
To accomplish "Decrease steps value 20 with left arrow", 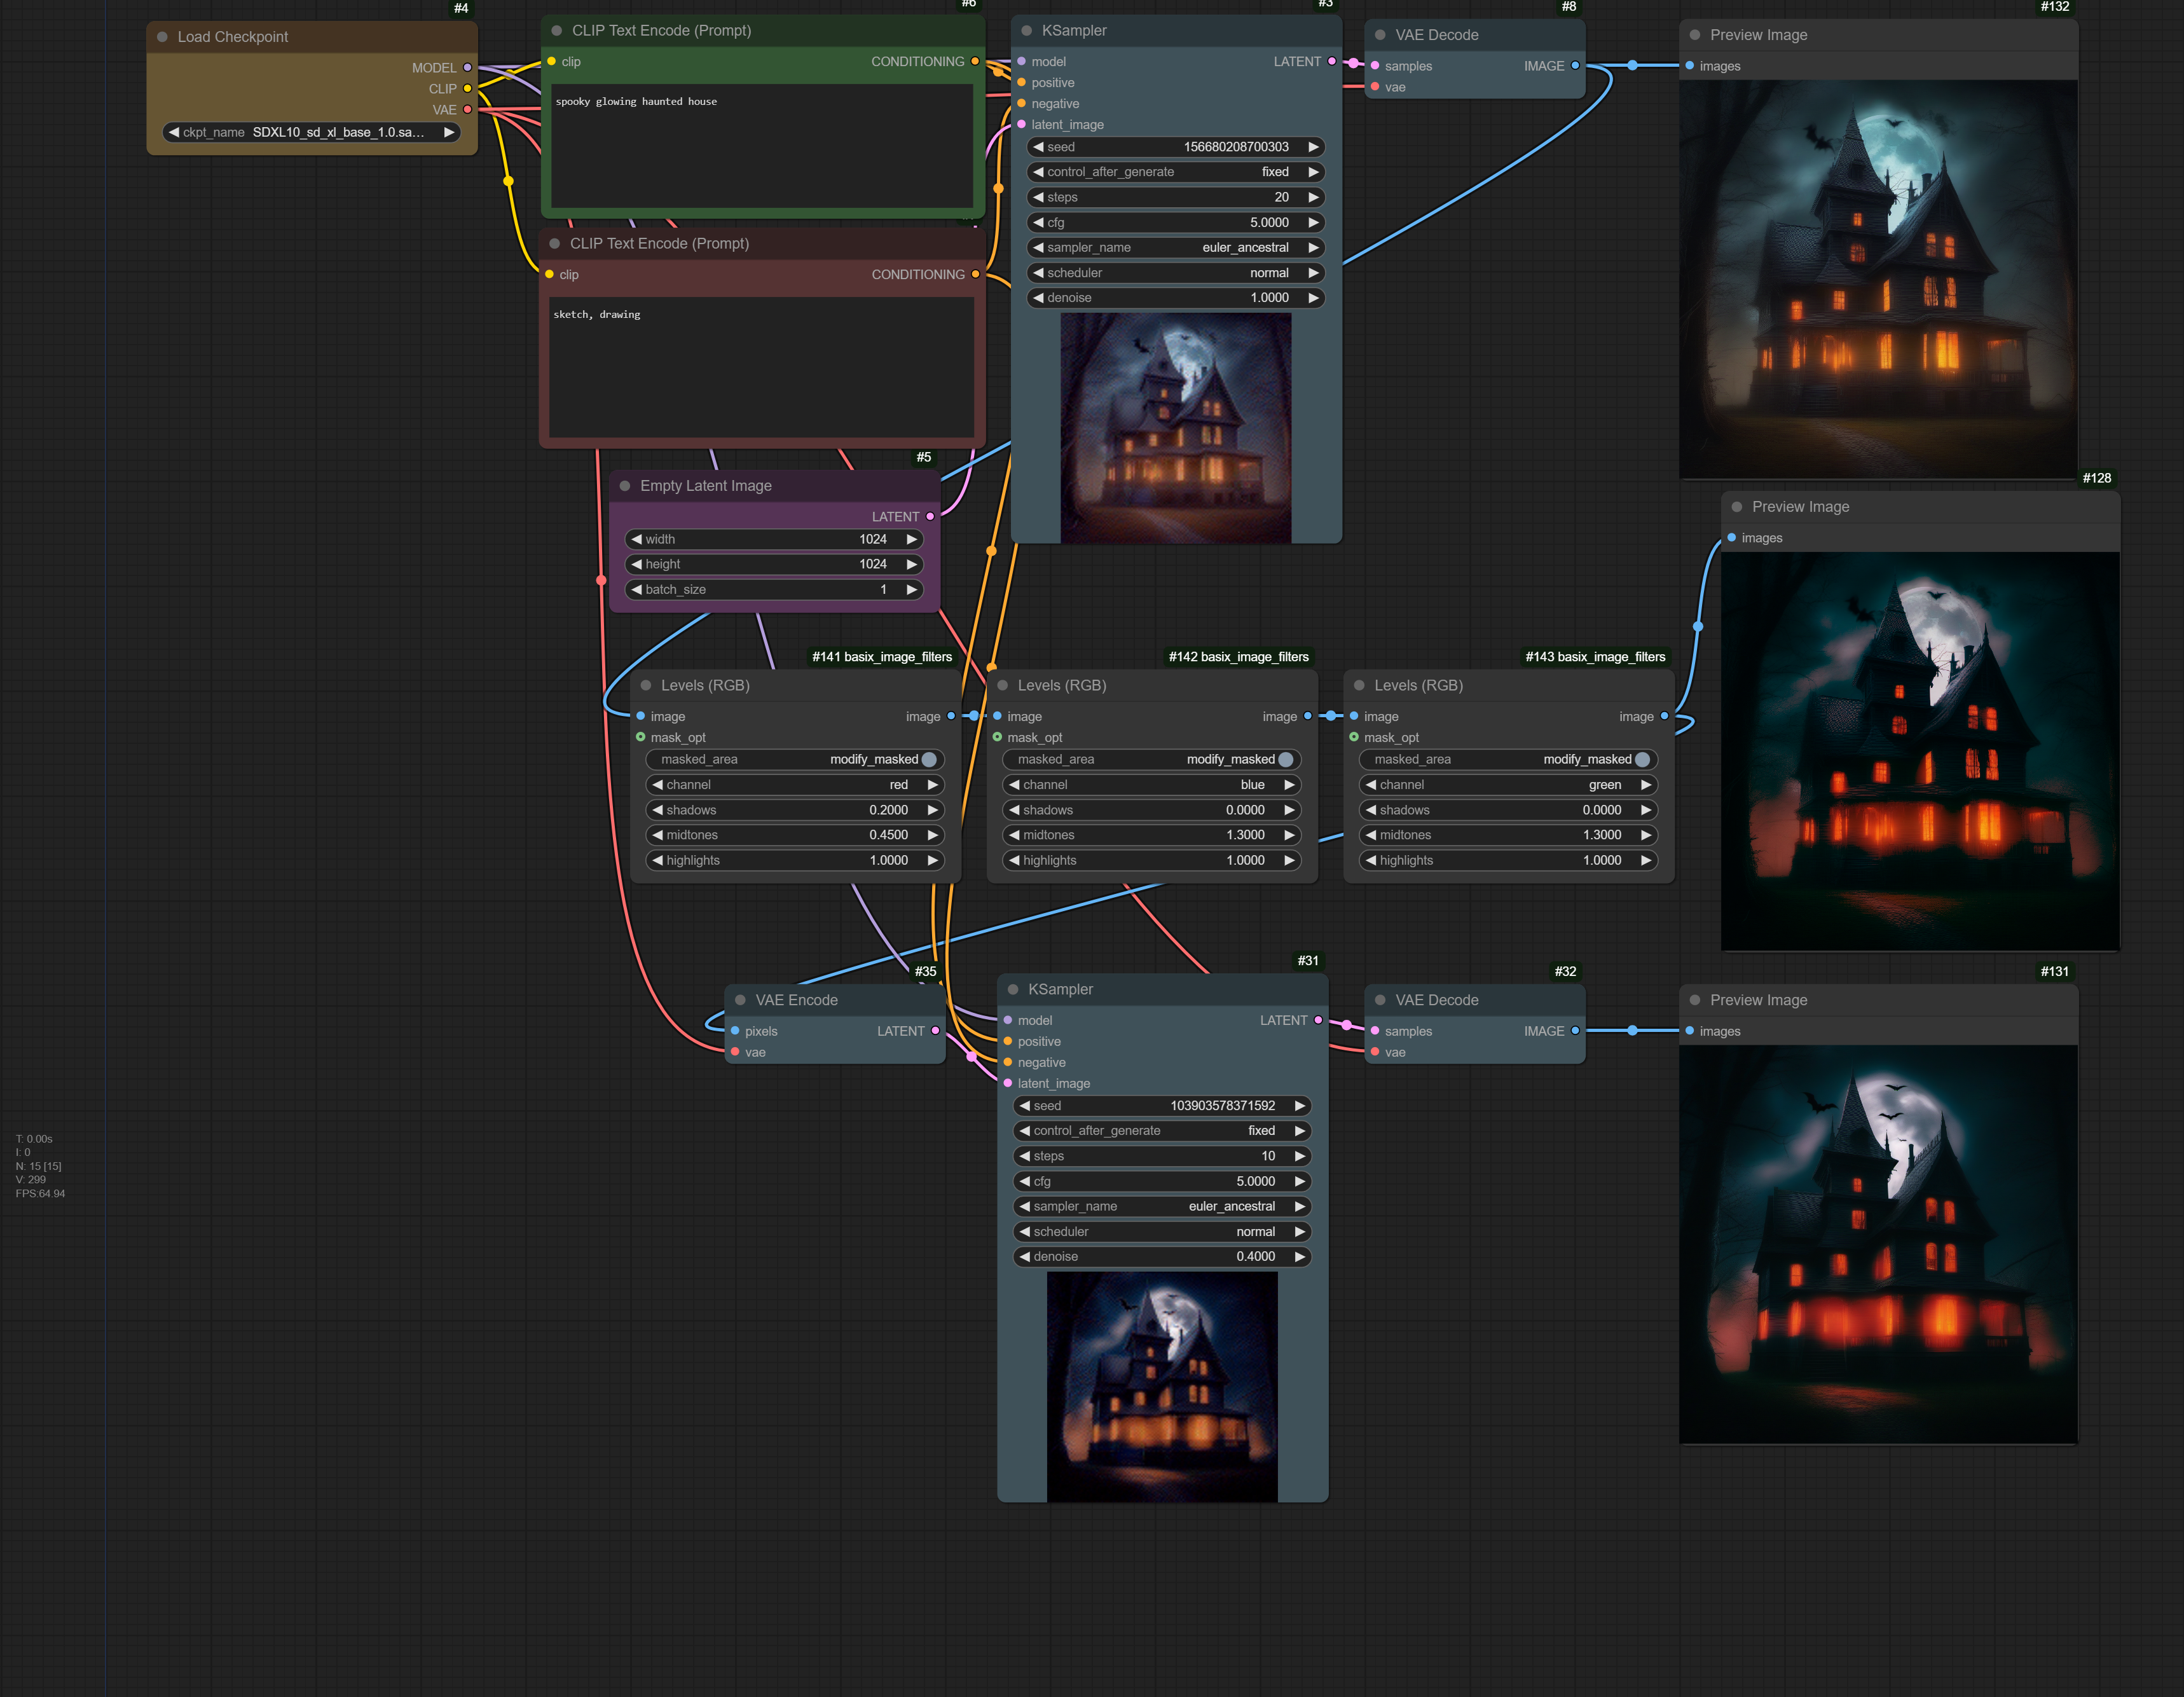I will [x=1038, y=197].
